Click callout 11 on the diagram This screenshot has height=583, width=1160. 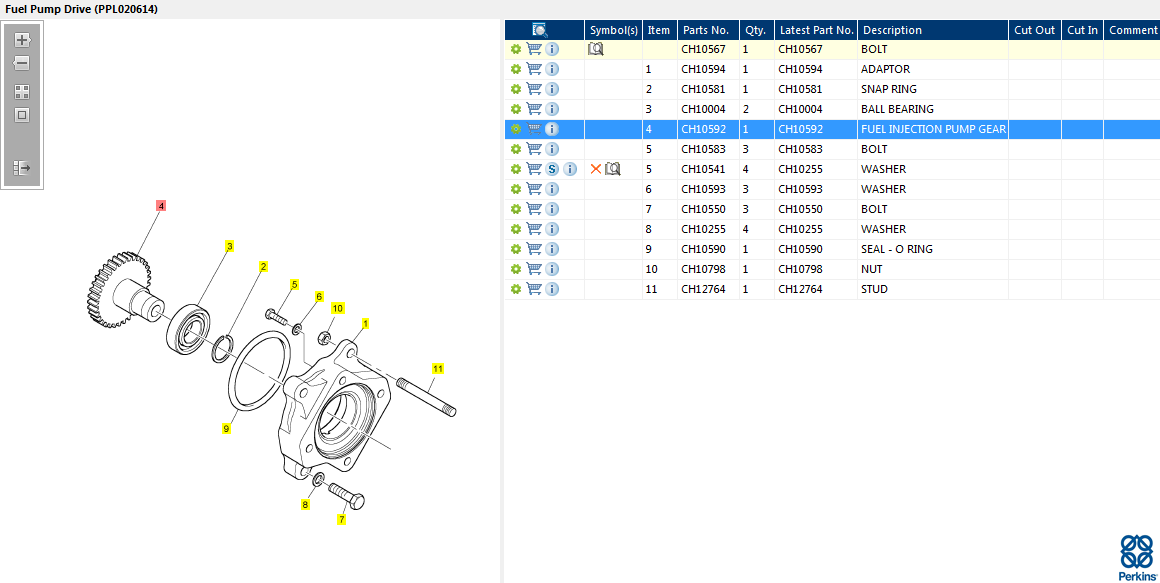437,368
